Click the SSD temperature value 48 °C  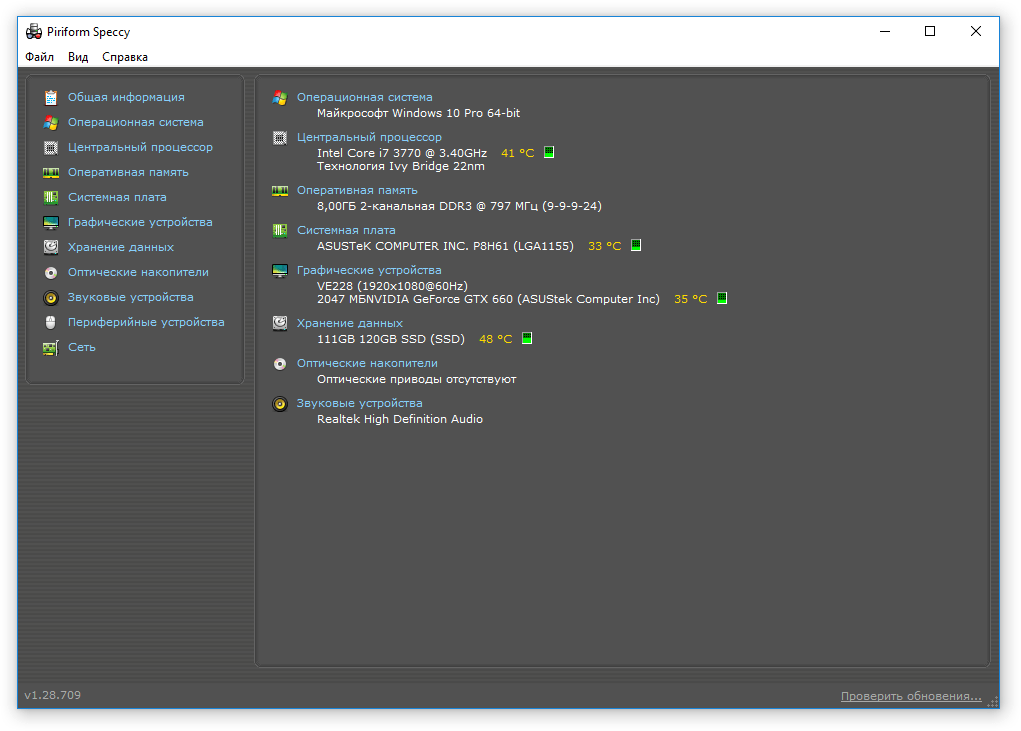496,339
